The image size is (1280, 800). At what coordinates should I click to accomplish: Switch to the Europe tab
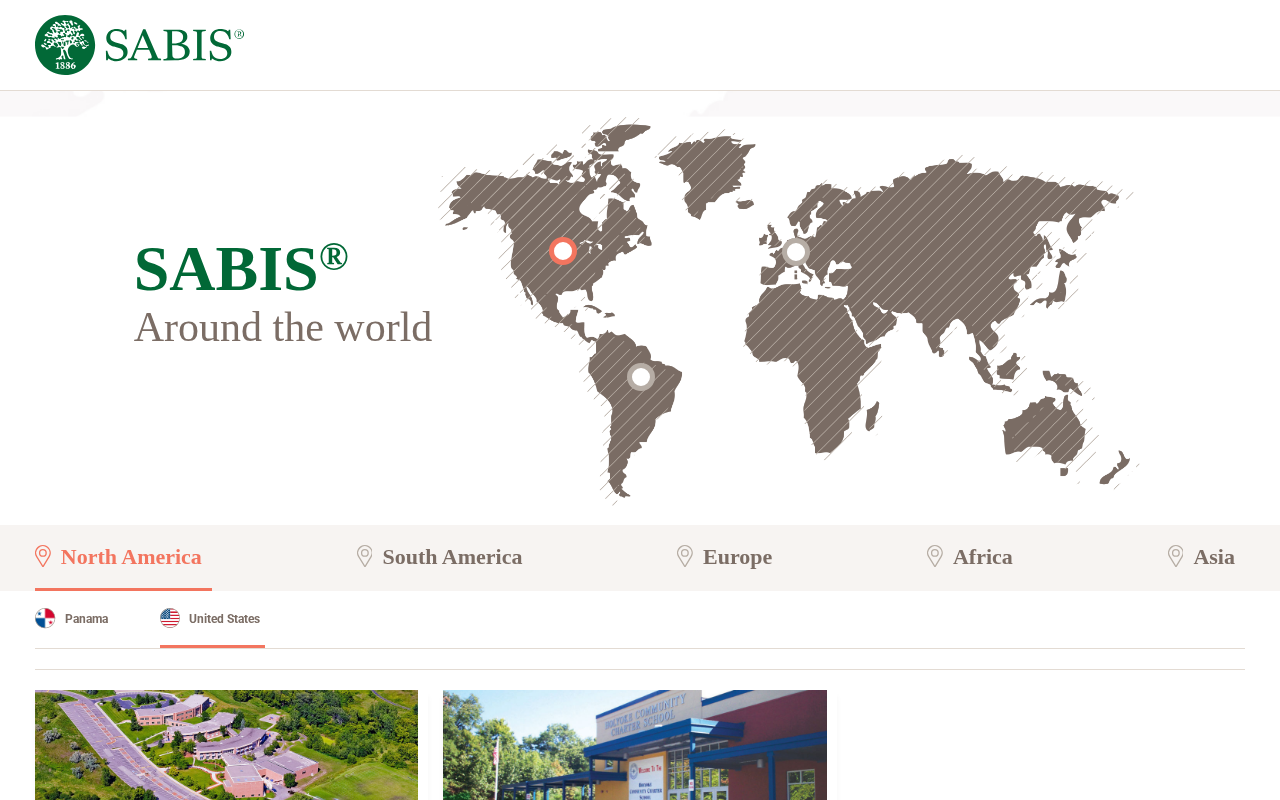point(725,557)
